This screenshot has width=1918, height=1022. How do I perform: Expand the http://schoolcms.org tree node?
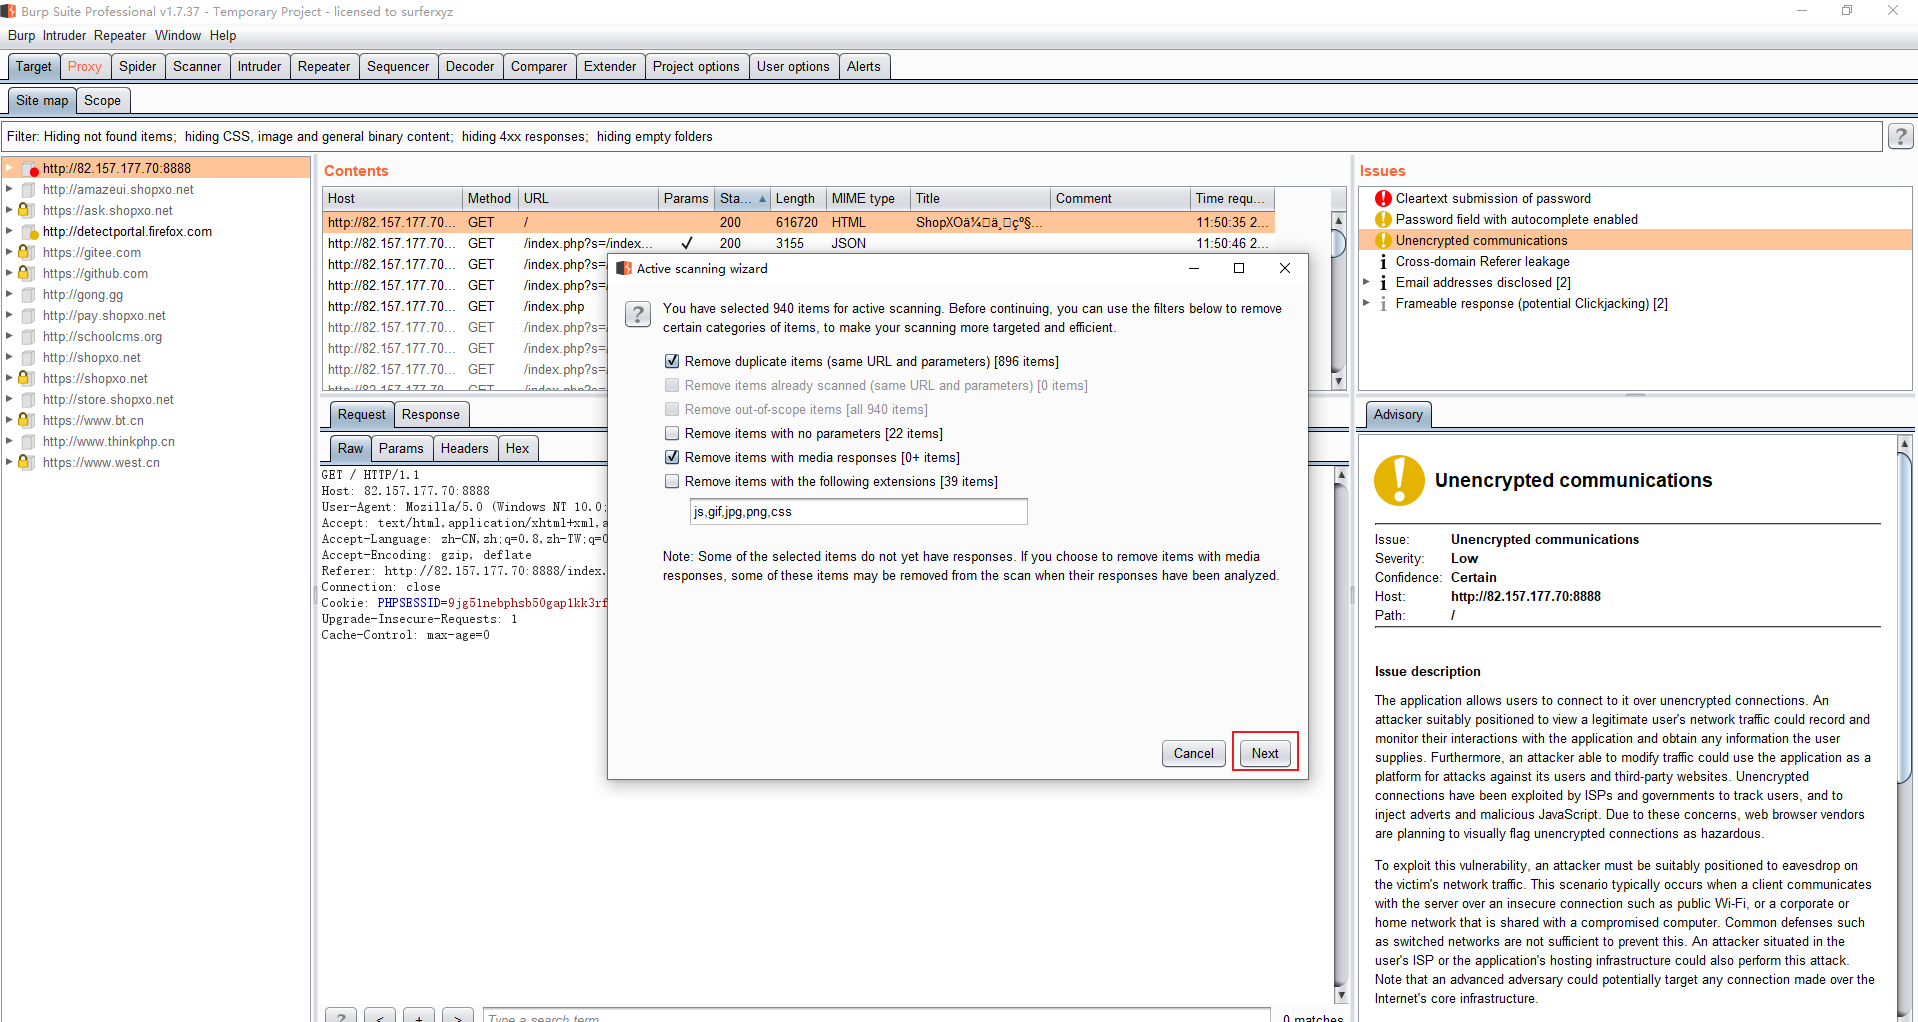click(x=9, y=336)
